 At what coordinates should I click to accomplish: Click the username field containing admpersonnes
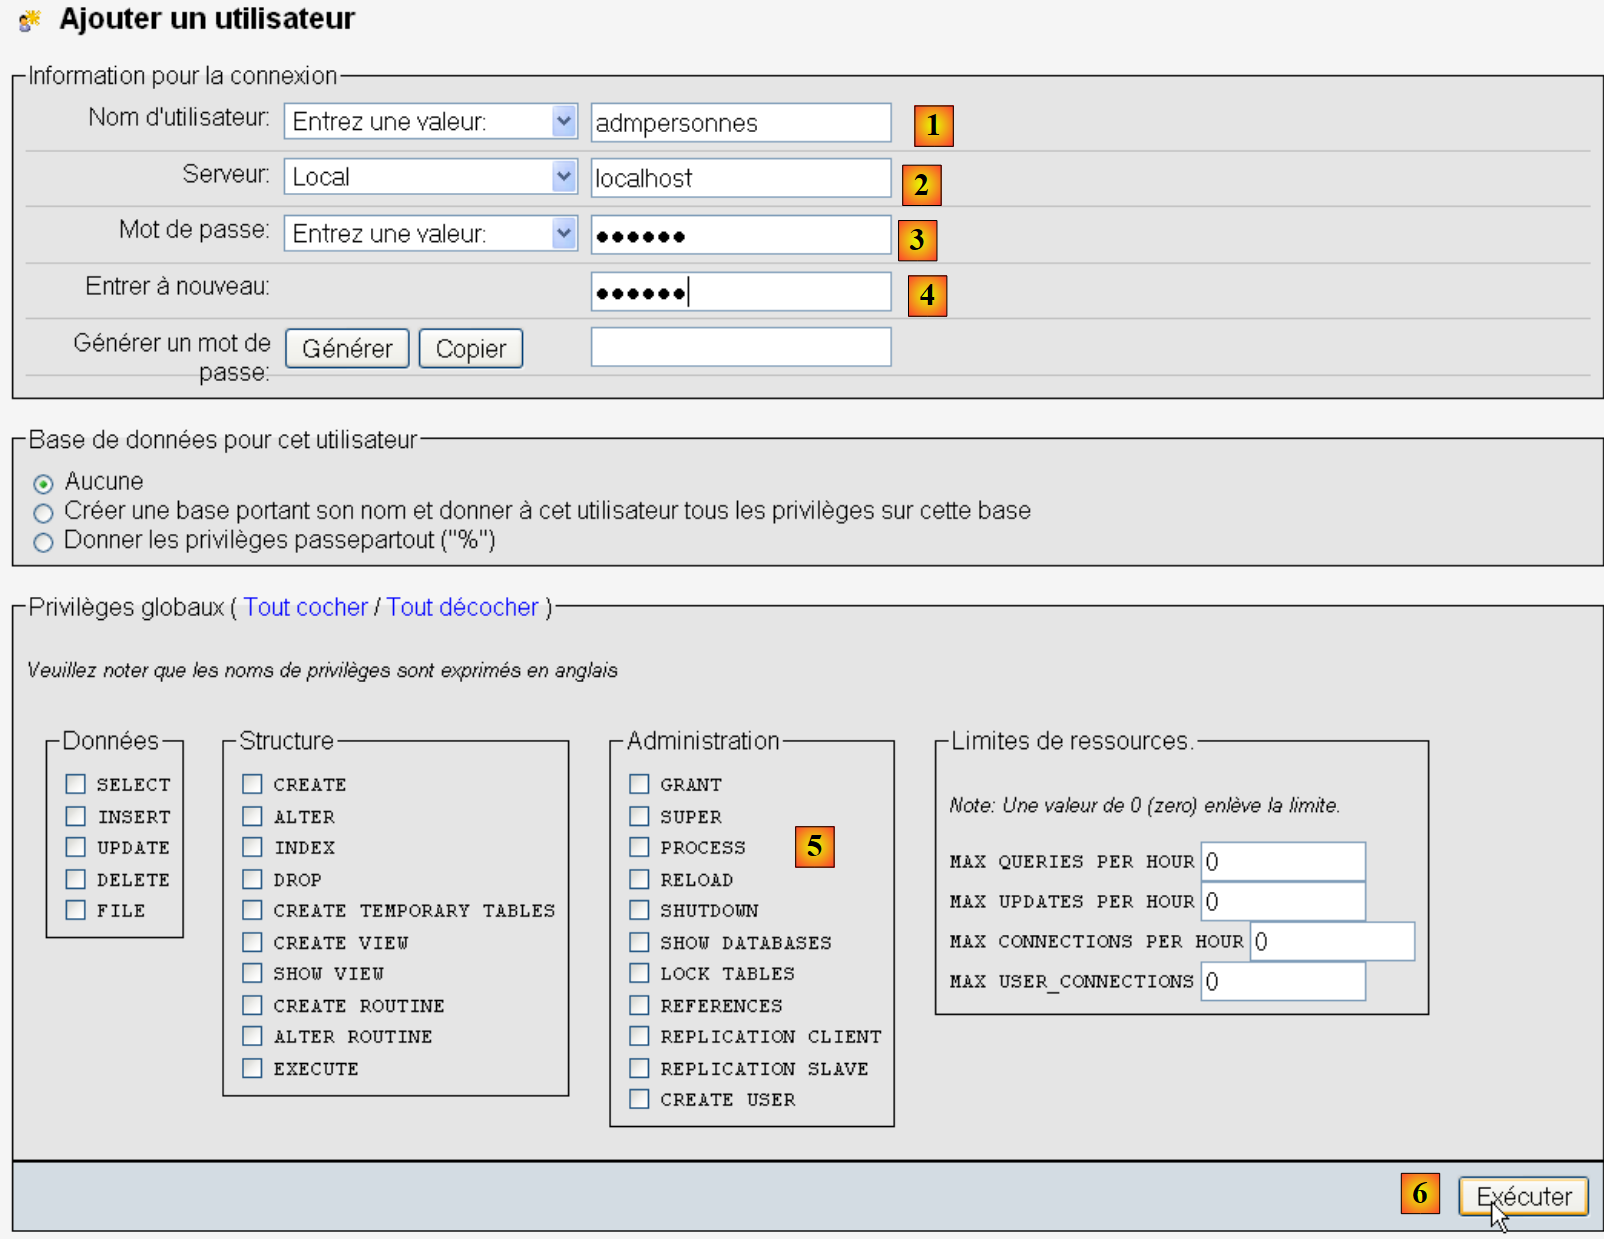pos(740,123)
